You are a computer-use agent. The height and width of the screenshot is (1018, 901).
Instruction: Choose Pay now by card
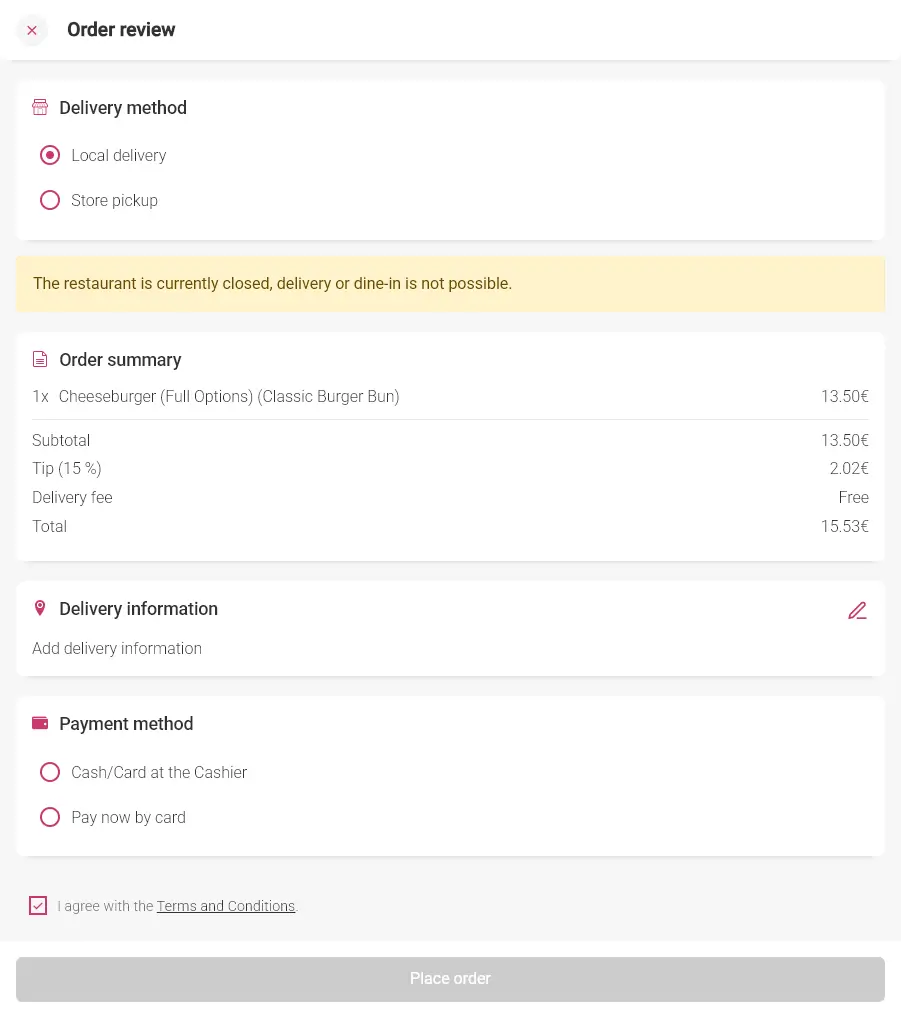(x=50, y=817)
